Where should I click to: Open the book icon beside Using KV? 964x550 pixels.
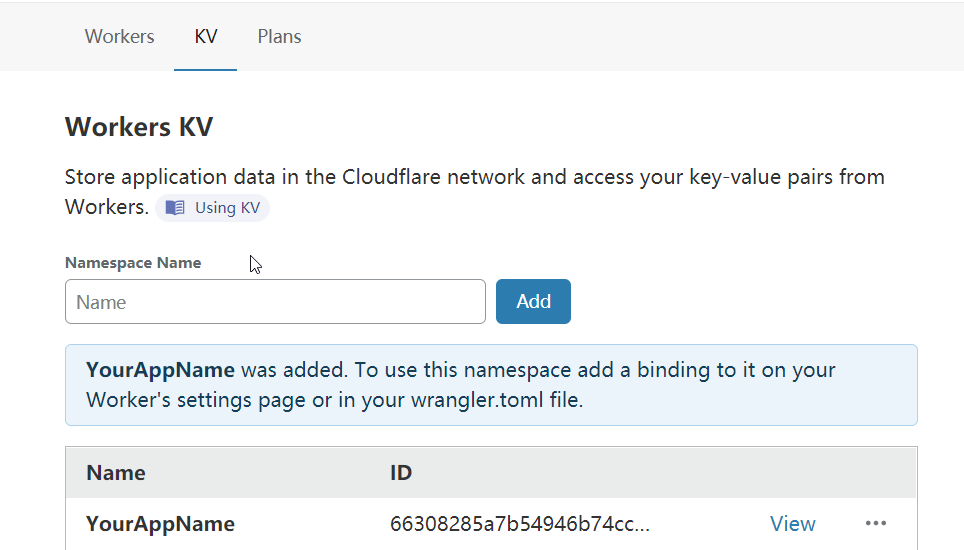[x=175, y=208]
